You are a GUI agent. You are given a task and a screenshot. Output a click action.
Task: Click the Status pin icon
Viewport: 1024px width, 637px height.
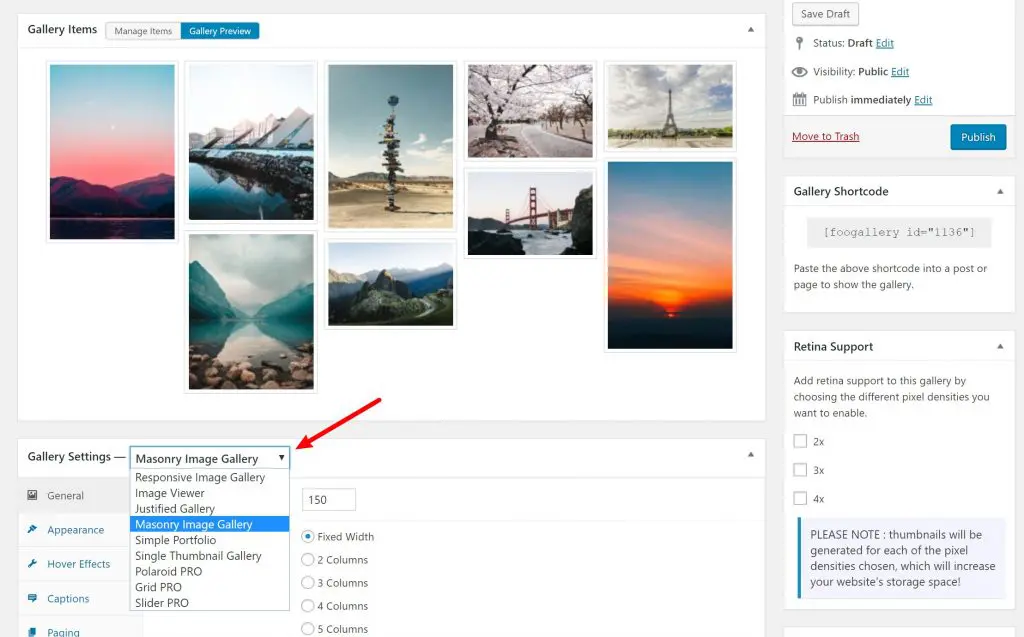pyautogui.click(x=799, y=43)
